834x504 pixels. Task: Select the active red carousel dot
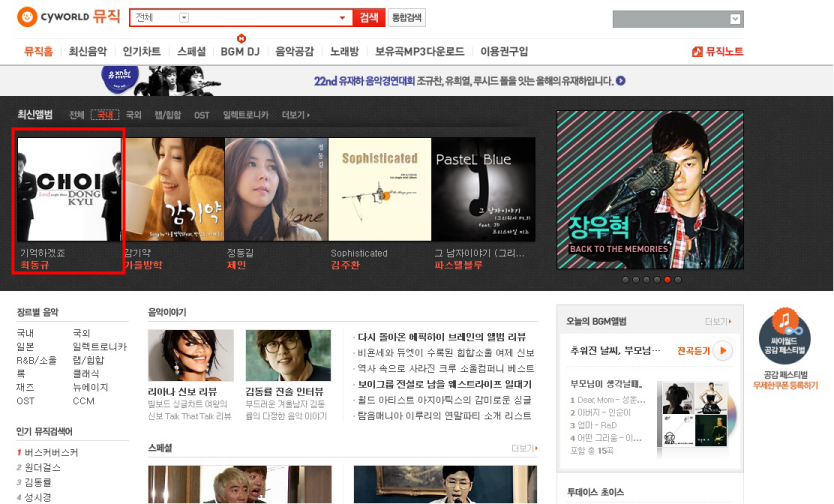pyautogui.click(x=667, y=280)
